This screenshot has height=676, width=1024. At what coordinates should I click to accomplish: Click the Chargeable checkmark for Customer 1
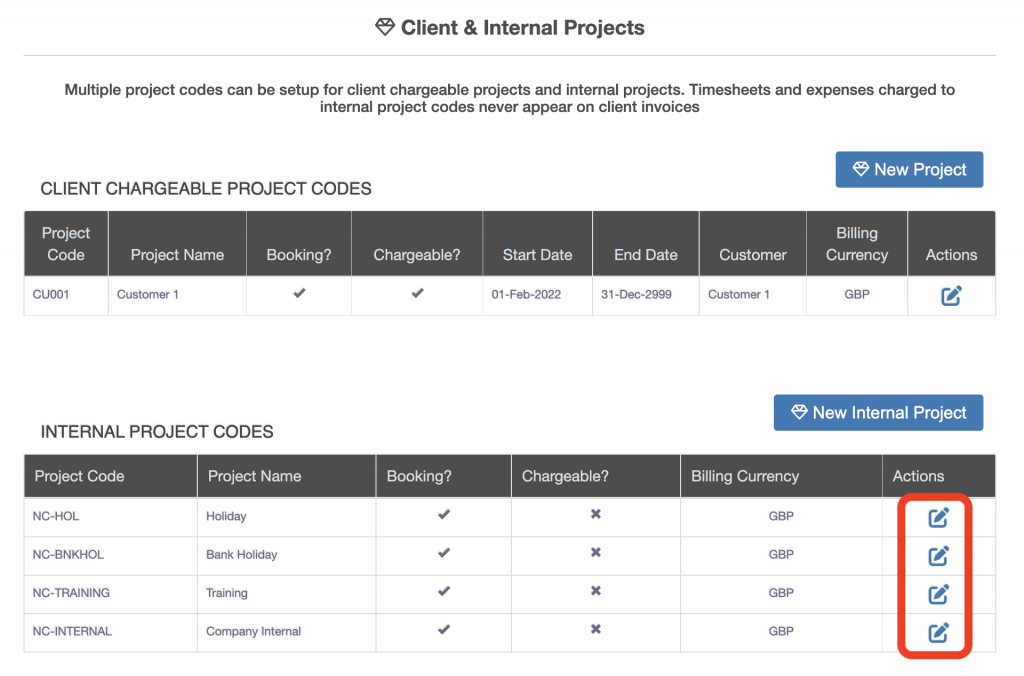pyautogui.click(x=417, y=294)
